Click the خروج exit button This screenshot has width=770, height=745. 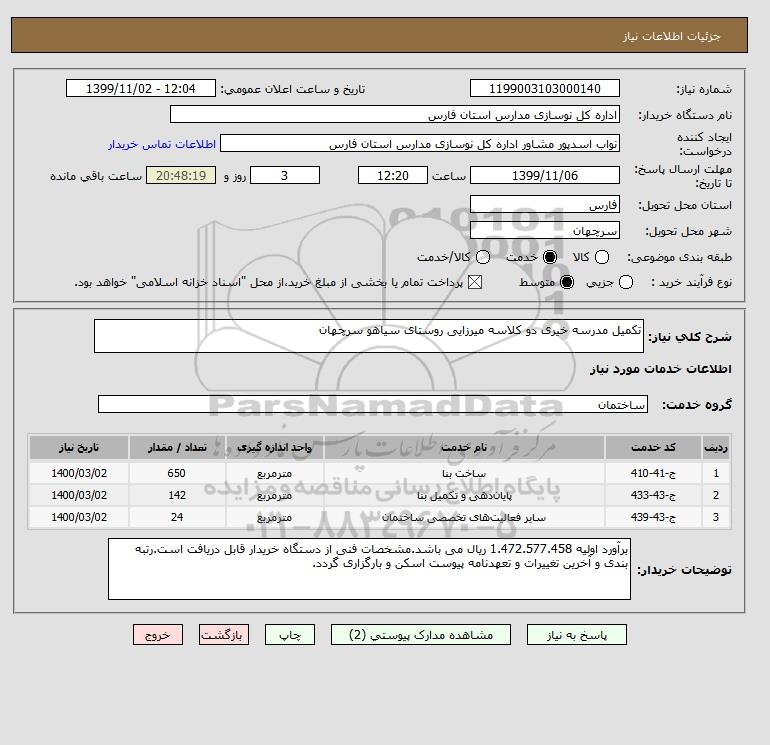158,635
